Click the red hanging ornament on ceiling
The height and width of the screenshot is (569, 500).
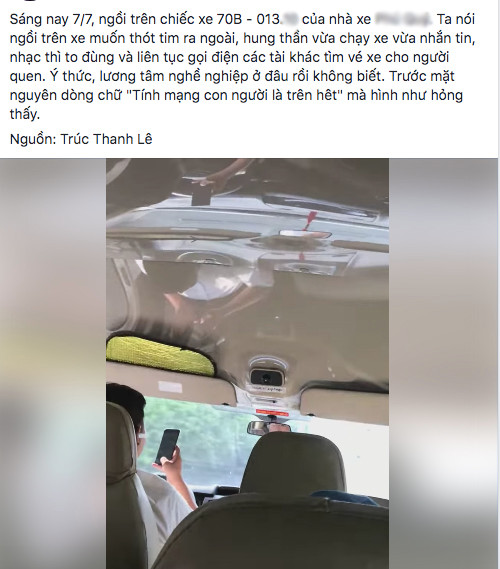pos(311,221)
